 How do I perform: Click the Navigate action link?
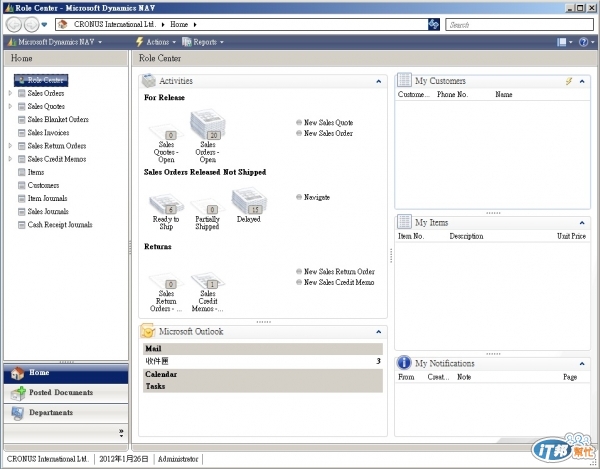click(316, 197)
